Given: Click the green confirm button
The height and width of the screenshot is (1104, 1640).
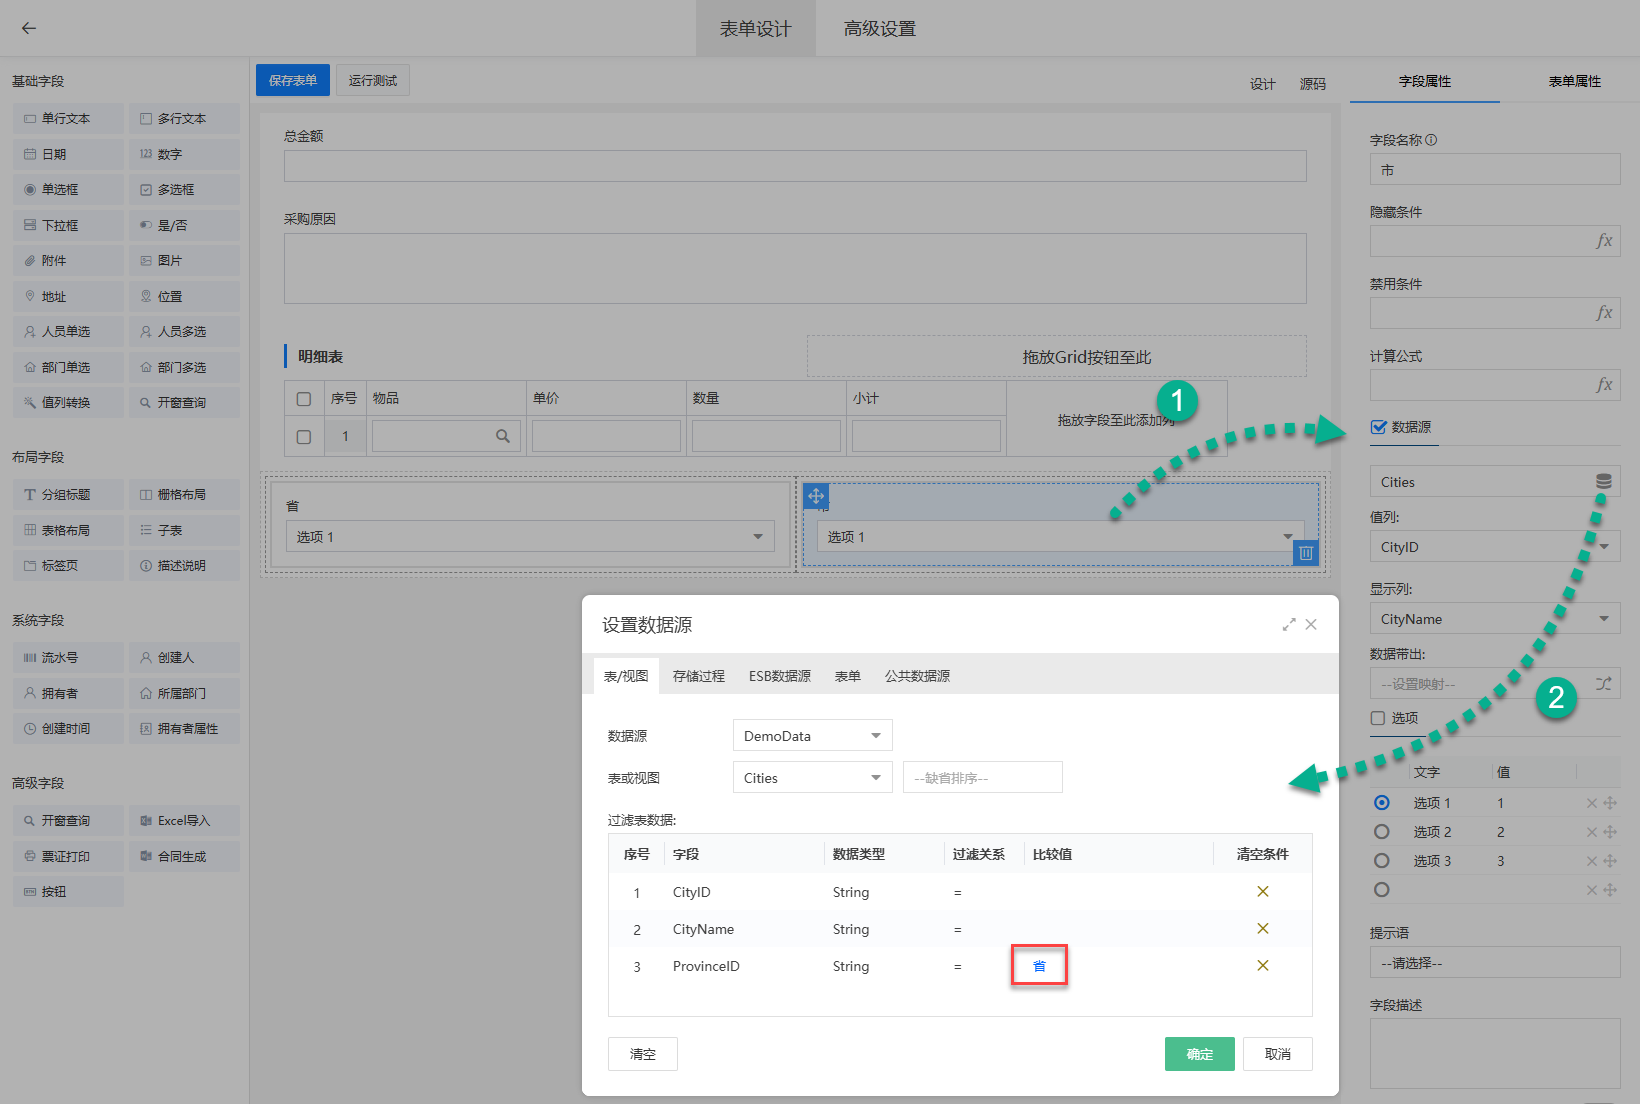Looking at the screenshot, I should [x=1199, y=1054].
